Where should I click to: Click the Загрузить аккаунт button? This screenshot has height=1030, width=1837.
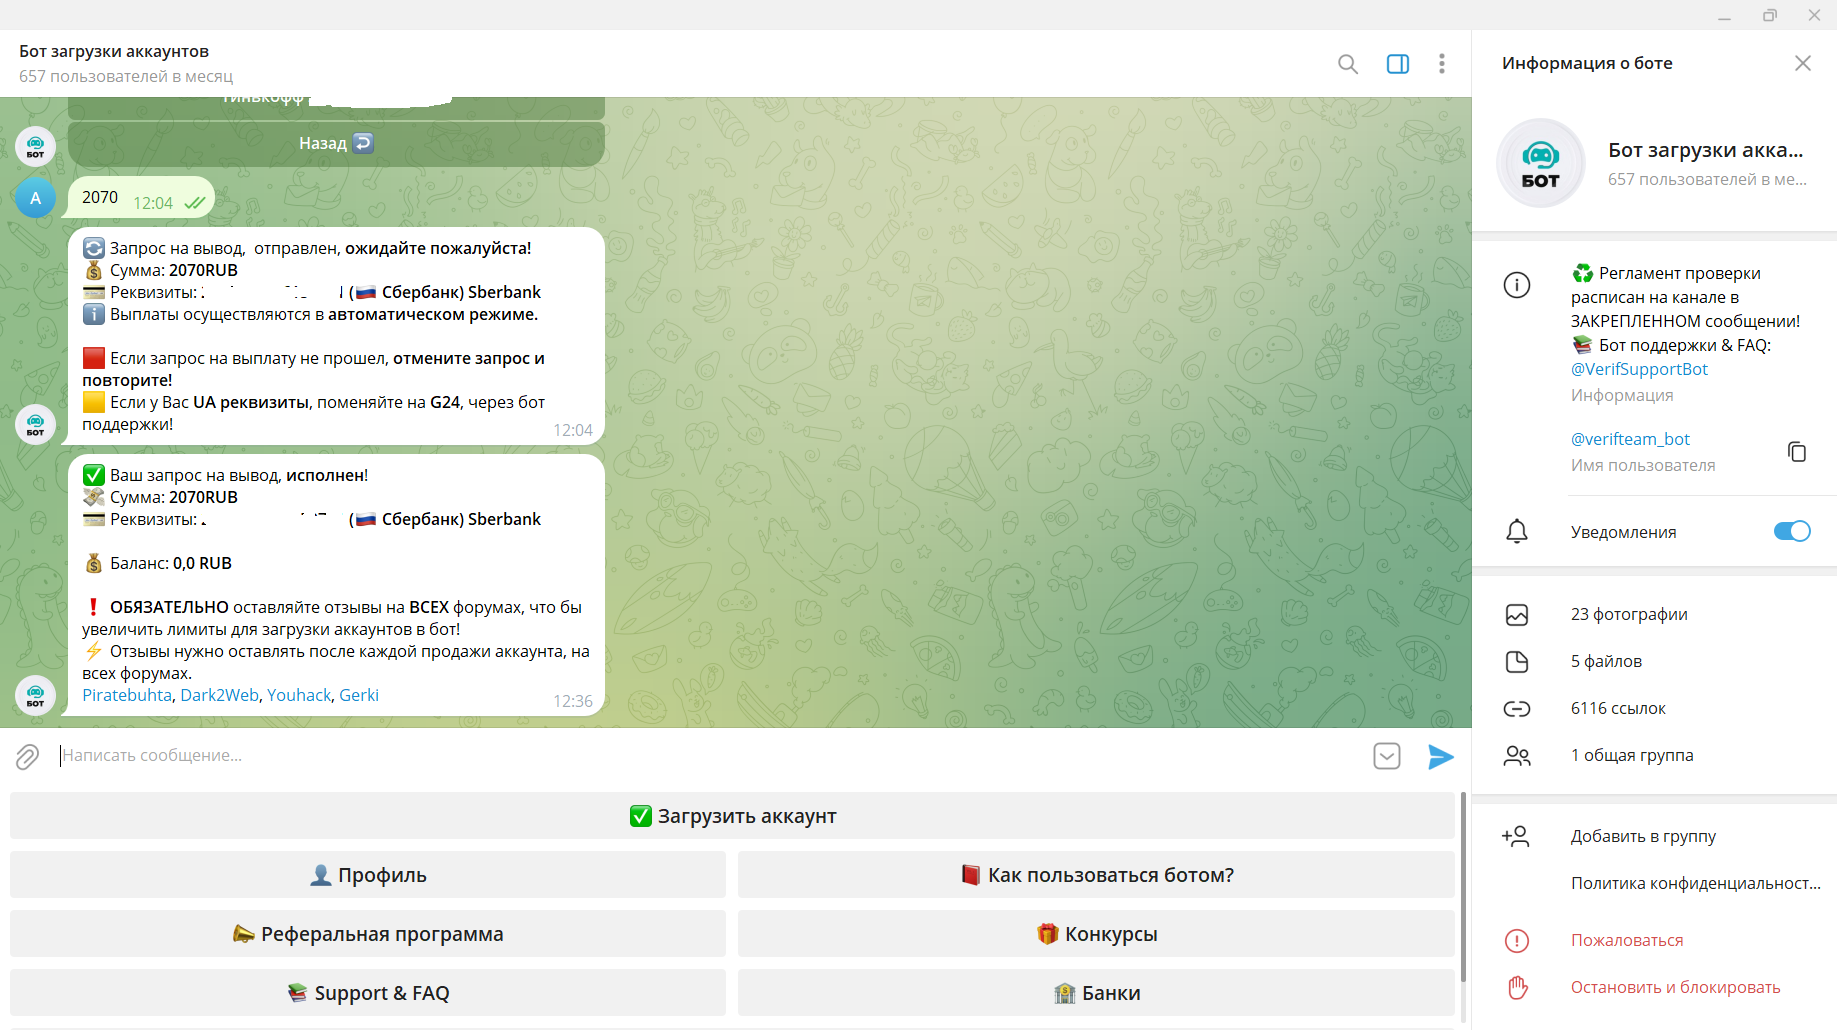pos(732,816)
